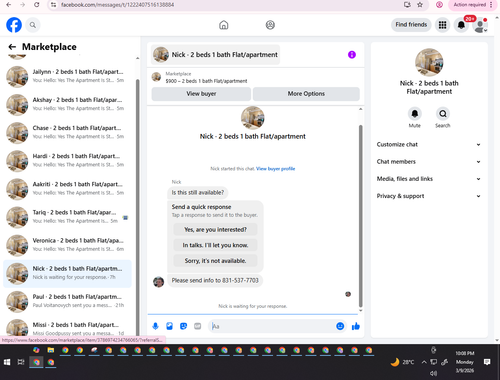Open the View buyer profile link

tap(275, 169)
